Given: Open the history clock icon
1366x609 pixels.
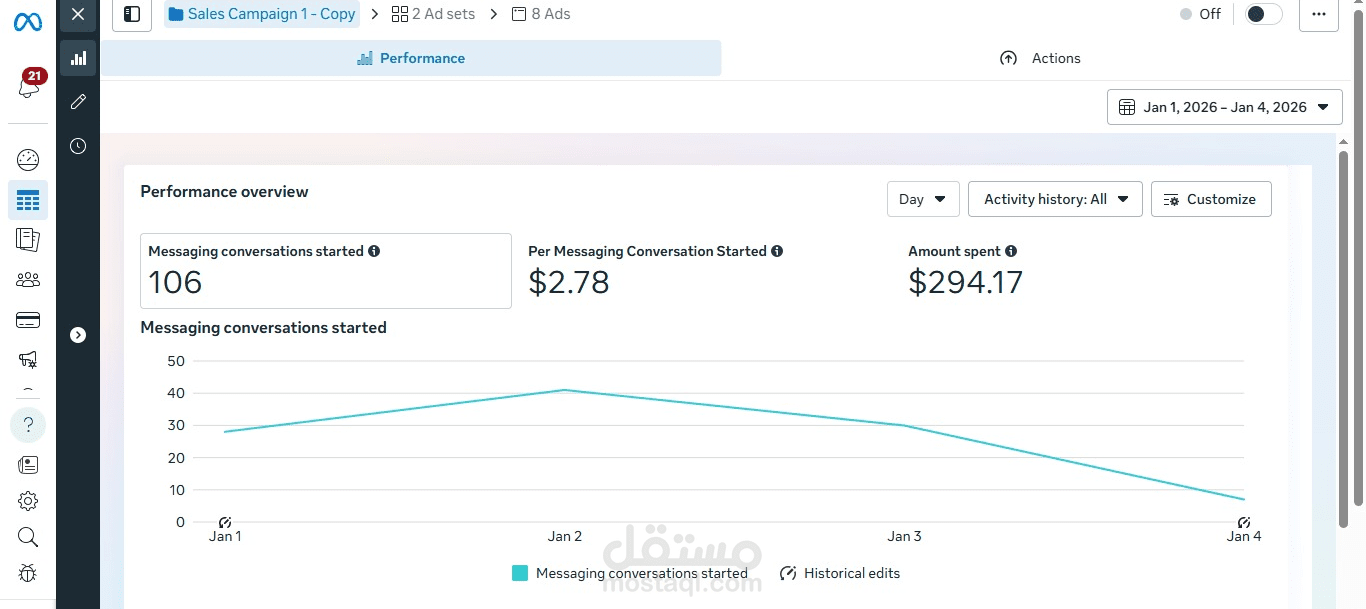Looking at the screenshot, I should (78, 146).
